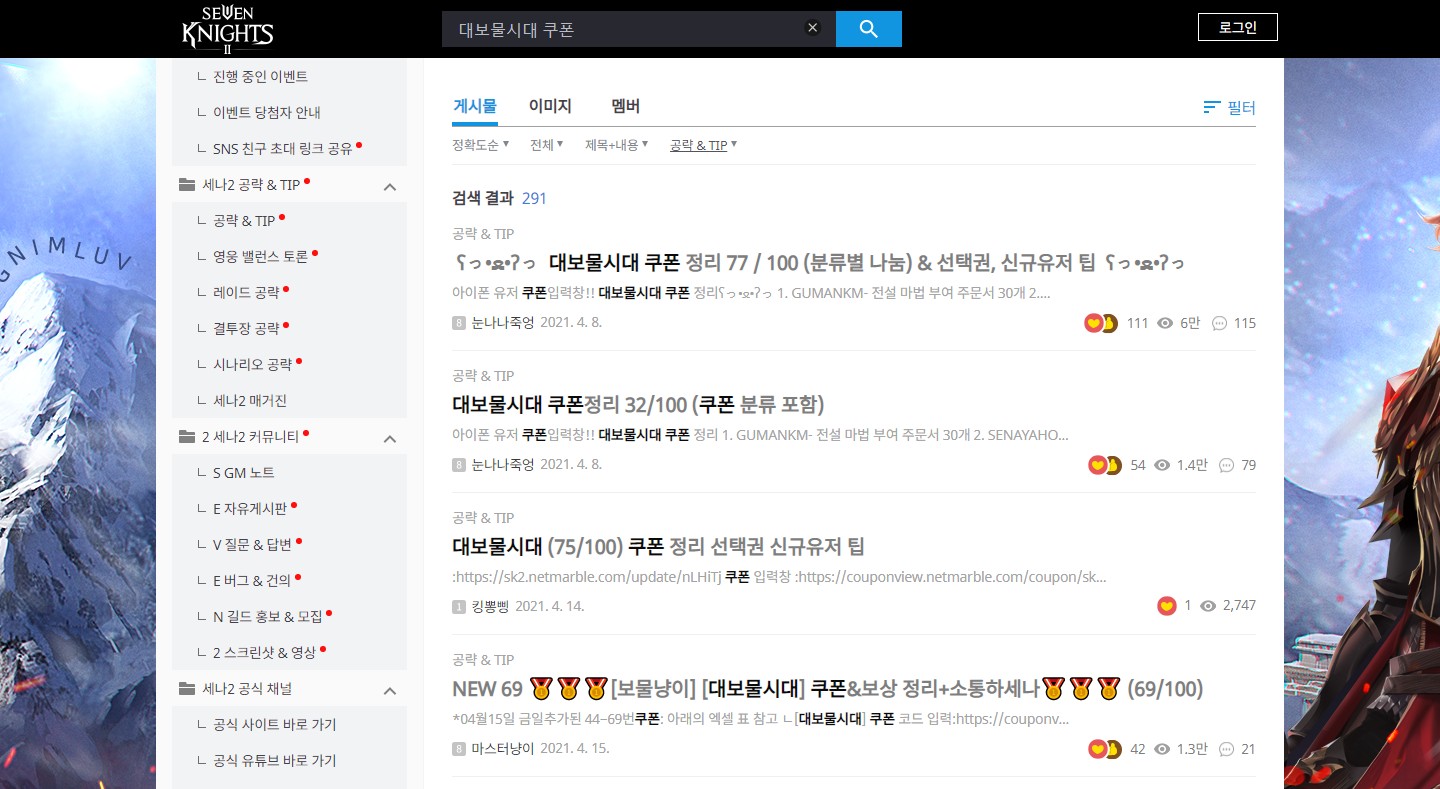The height and width of the screenshot is (789, 1440).
Task: Click view-count eye icon showing 2,747
Action: point(1208,606)
